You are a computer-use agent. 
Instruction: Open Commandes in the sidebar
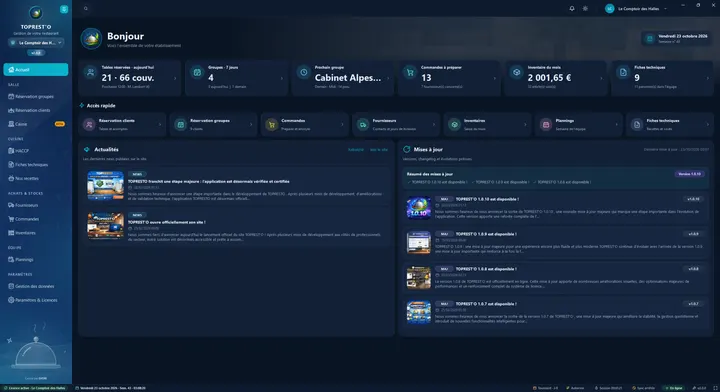click(36, 219)
